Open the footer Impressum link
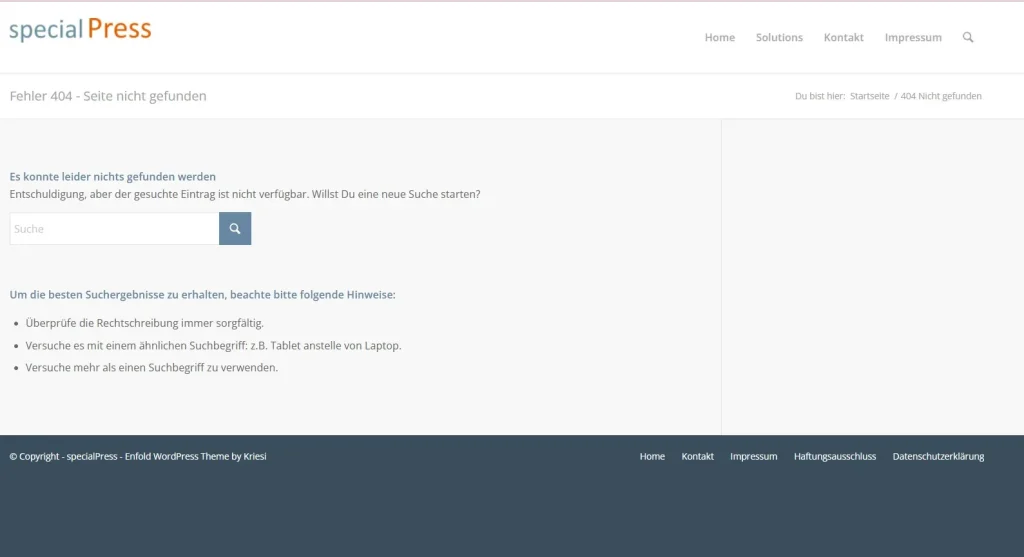Viewport: 1024px width, 557px height. pyautogui.click(x=753, y=457)
